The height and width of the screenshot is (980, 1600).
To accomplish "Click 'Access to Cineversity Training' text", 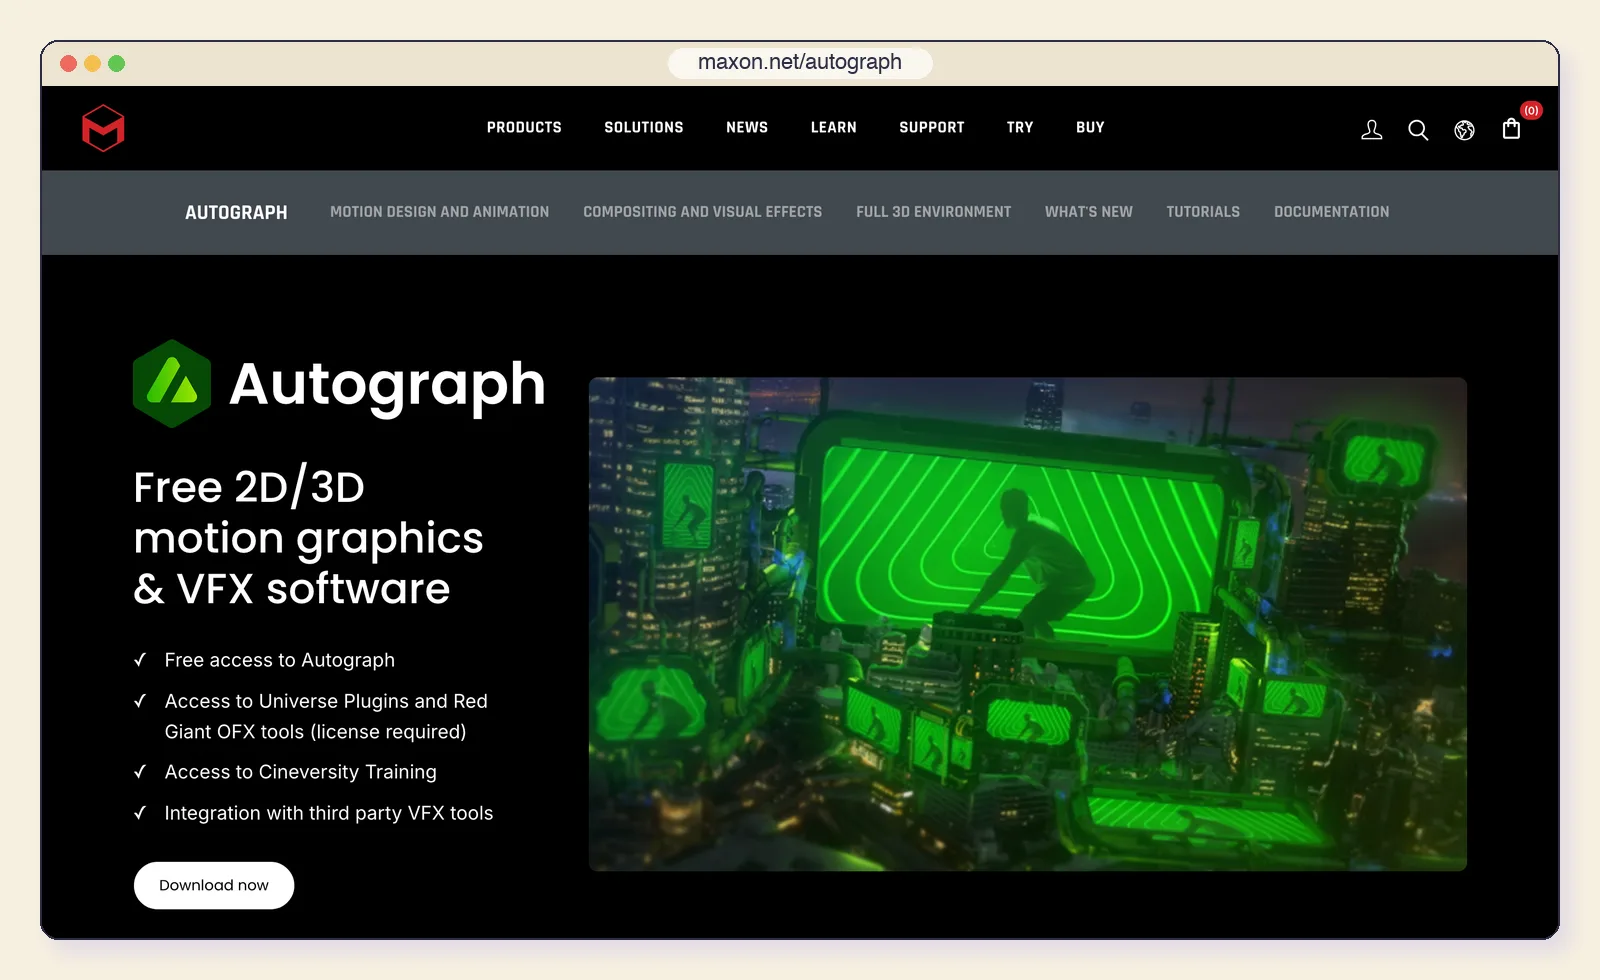I will pos(301,772).
